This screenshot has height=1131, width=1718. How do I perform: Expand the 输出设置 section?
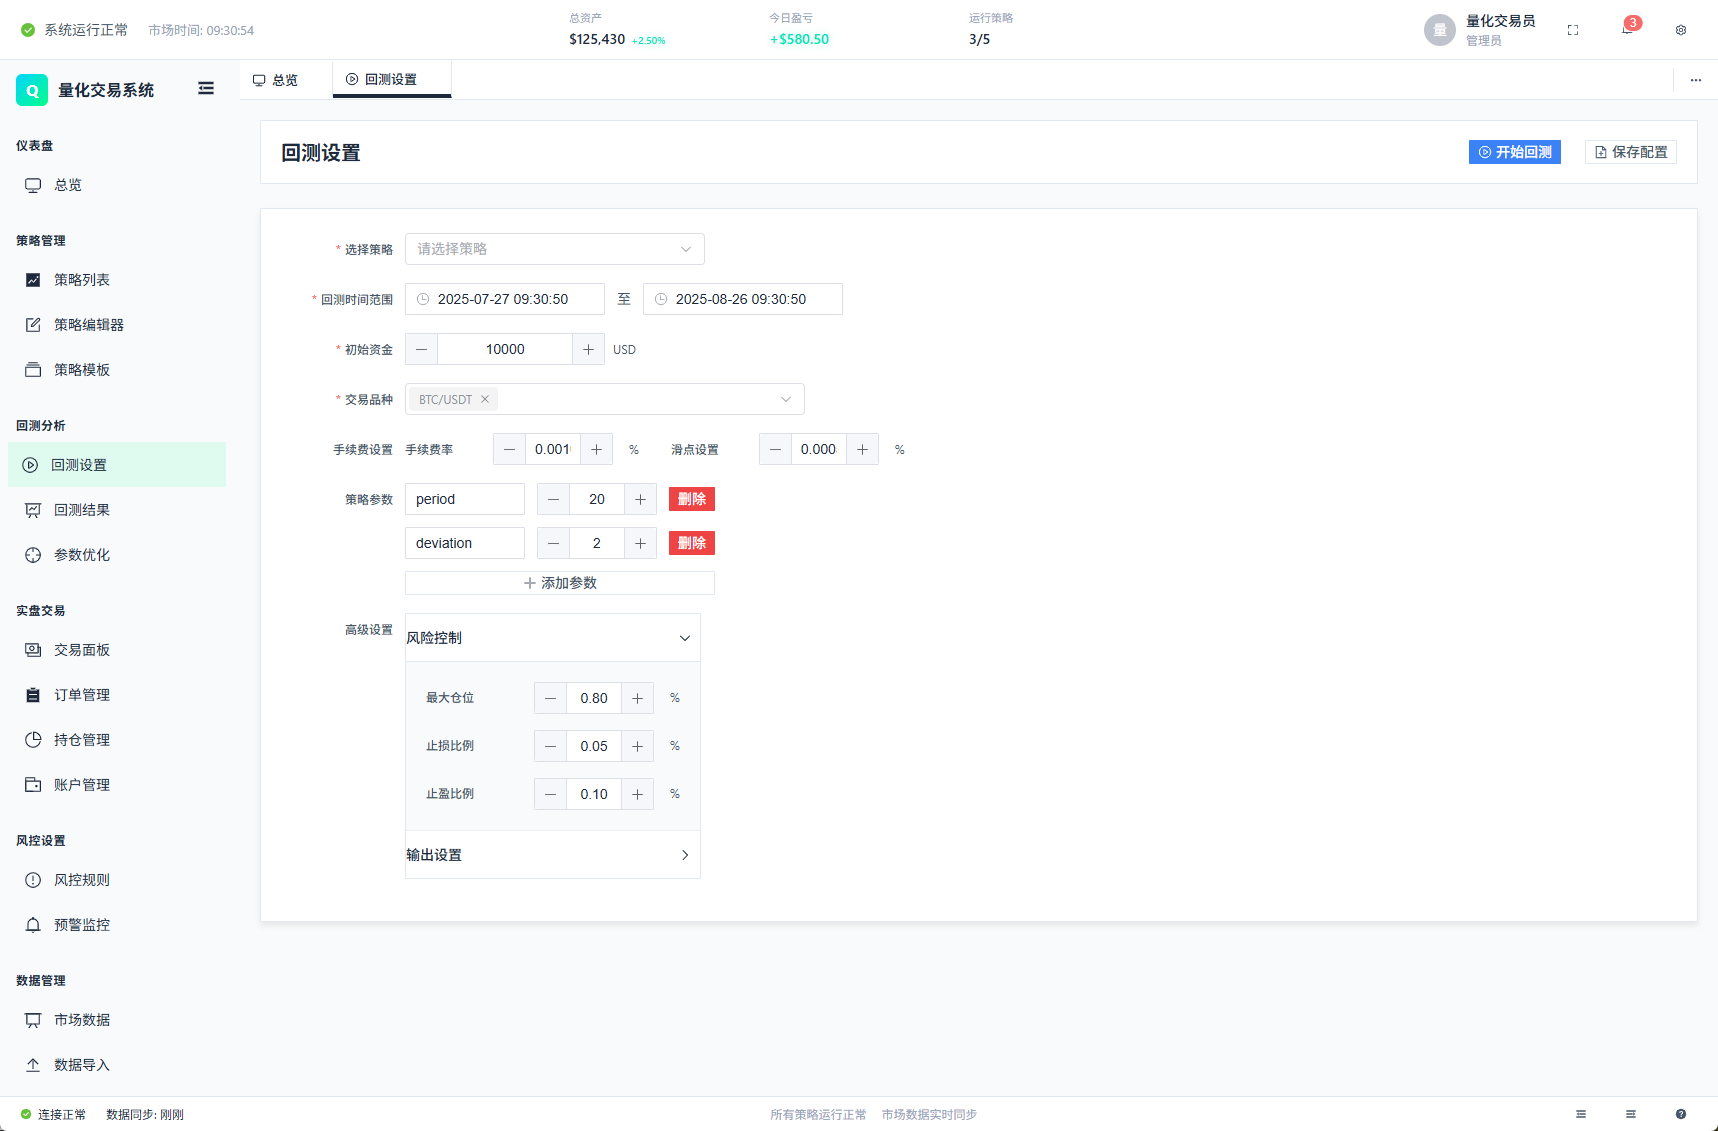click(x=553, y=855)
